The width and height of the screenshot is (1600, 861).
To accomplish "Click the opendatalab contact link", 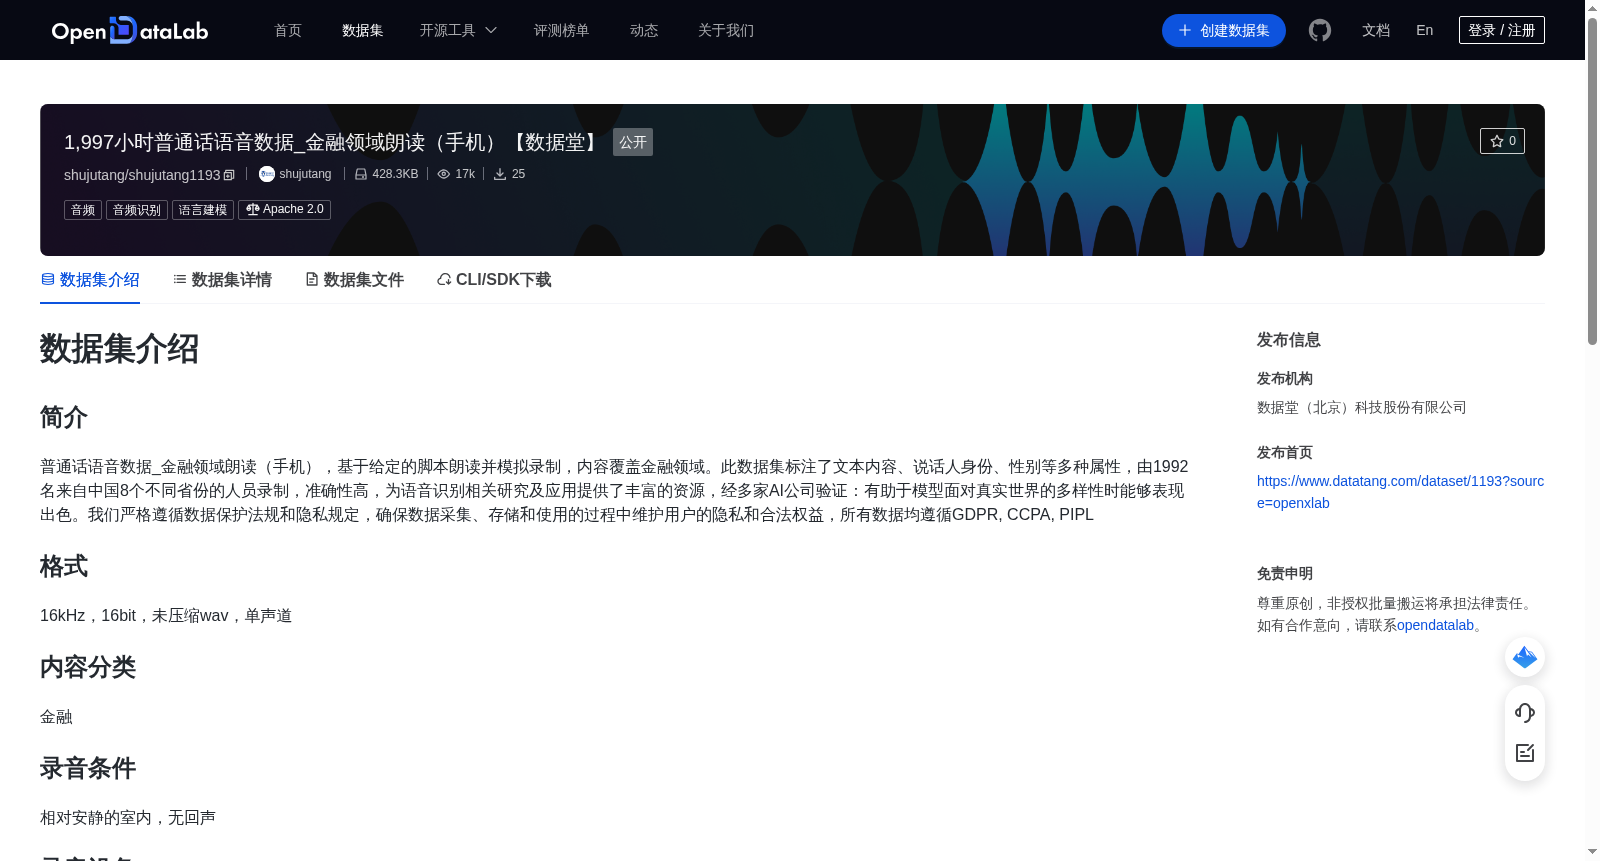I will (x=1435, y=625).
